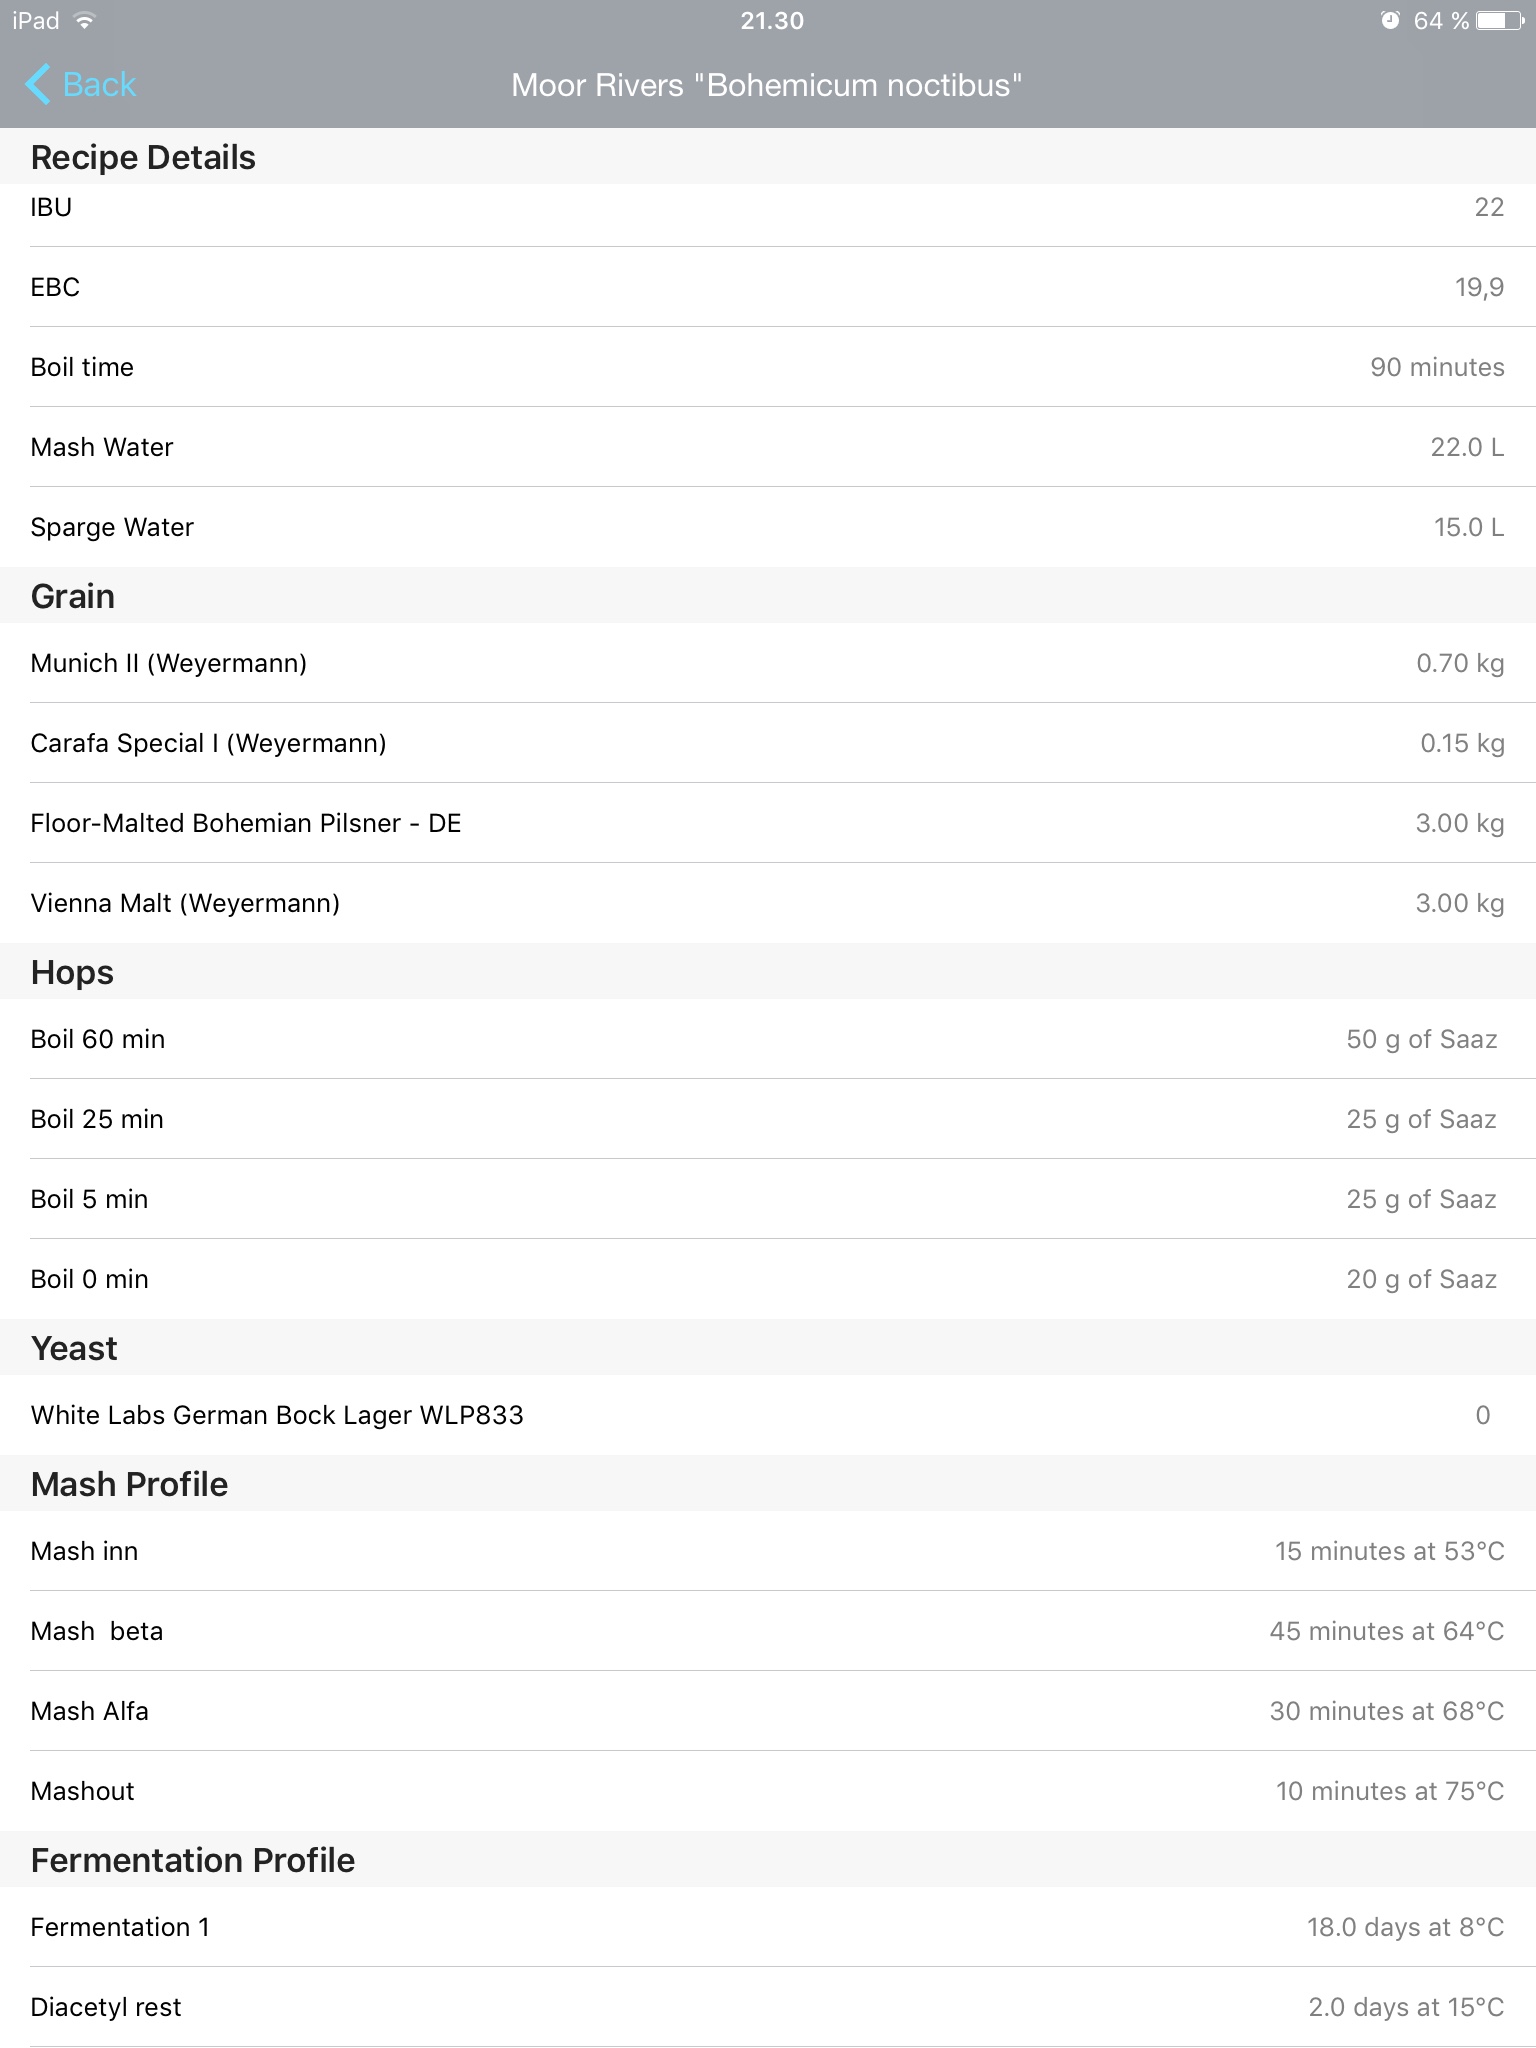
Task: Open the Boil 0 min hop addition
Action: (768, 1279)
